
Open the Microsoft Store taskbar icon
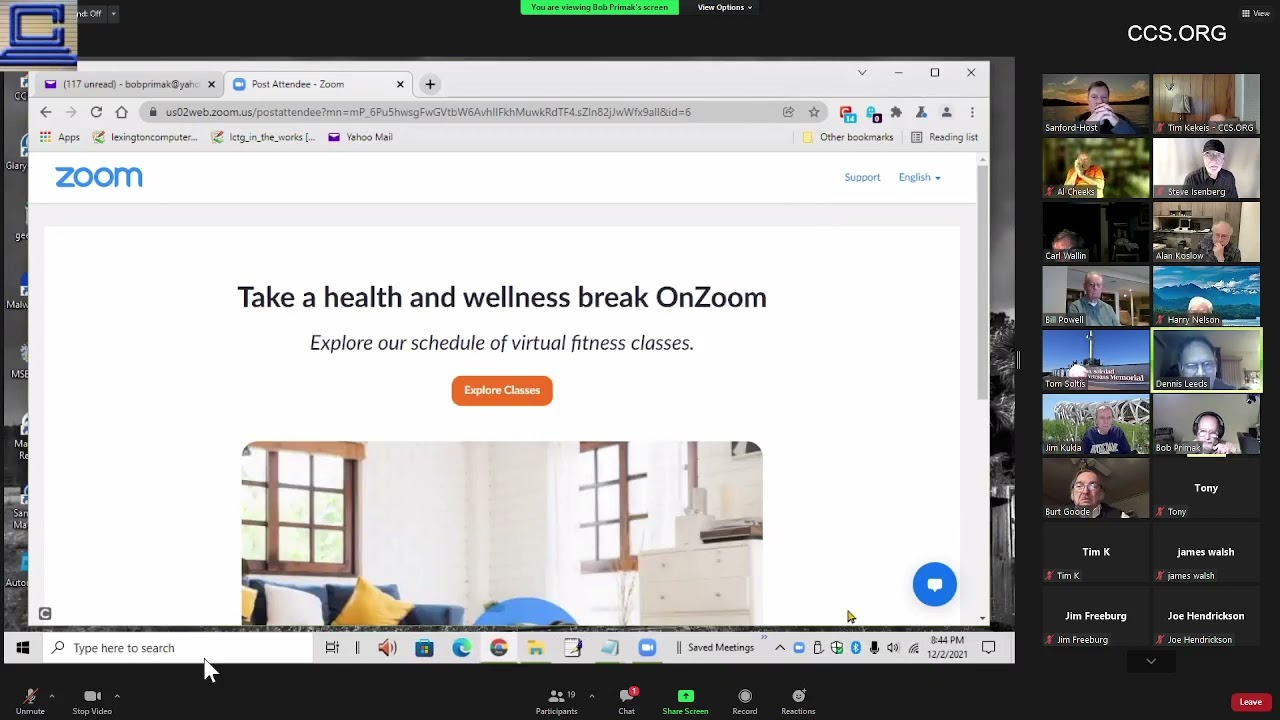424,648
